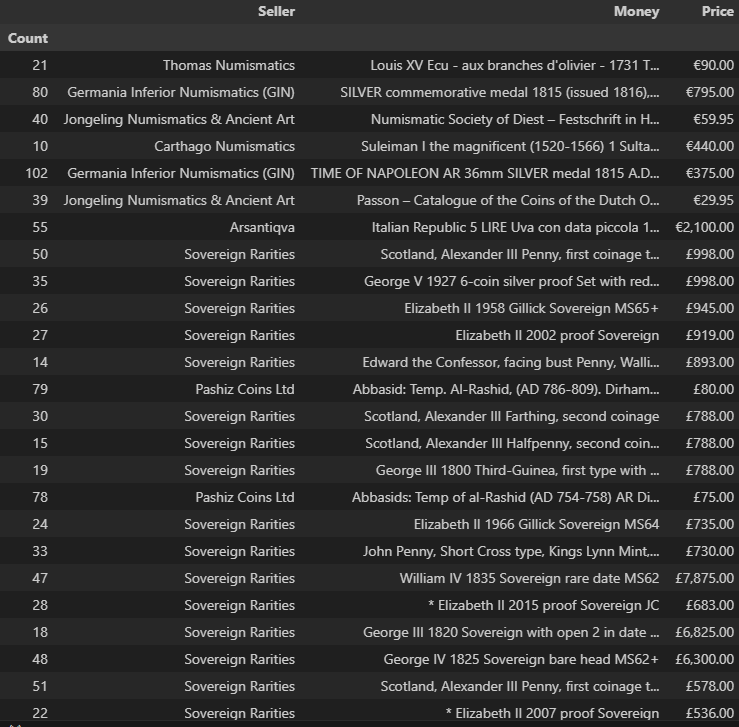Click the £578.00 price cell
The height and width of the screenshot is (727, 739).
[x=709, y=686]
